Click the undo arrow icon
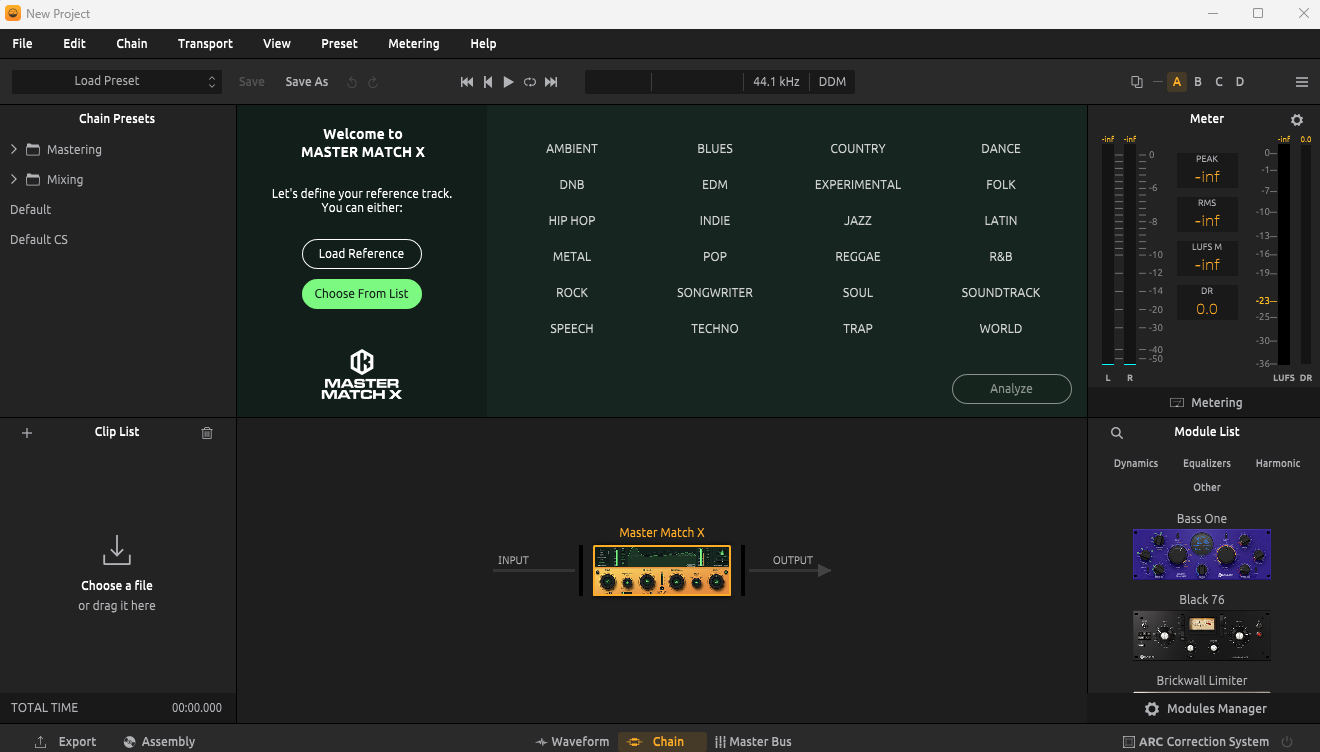 [x=352, y=82]
